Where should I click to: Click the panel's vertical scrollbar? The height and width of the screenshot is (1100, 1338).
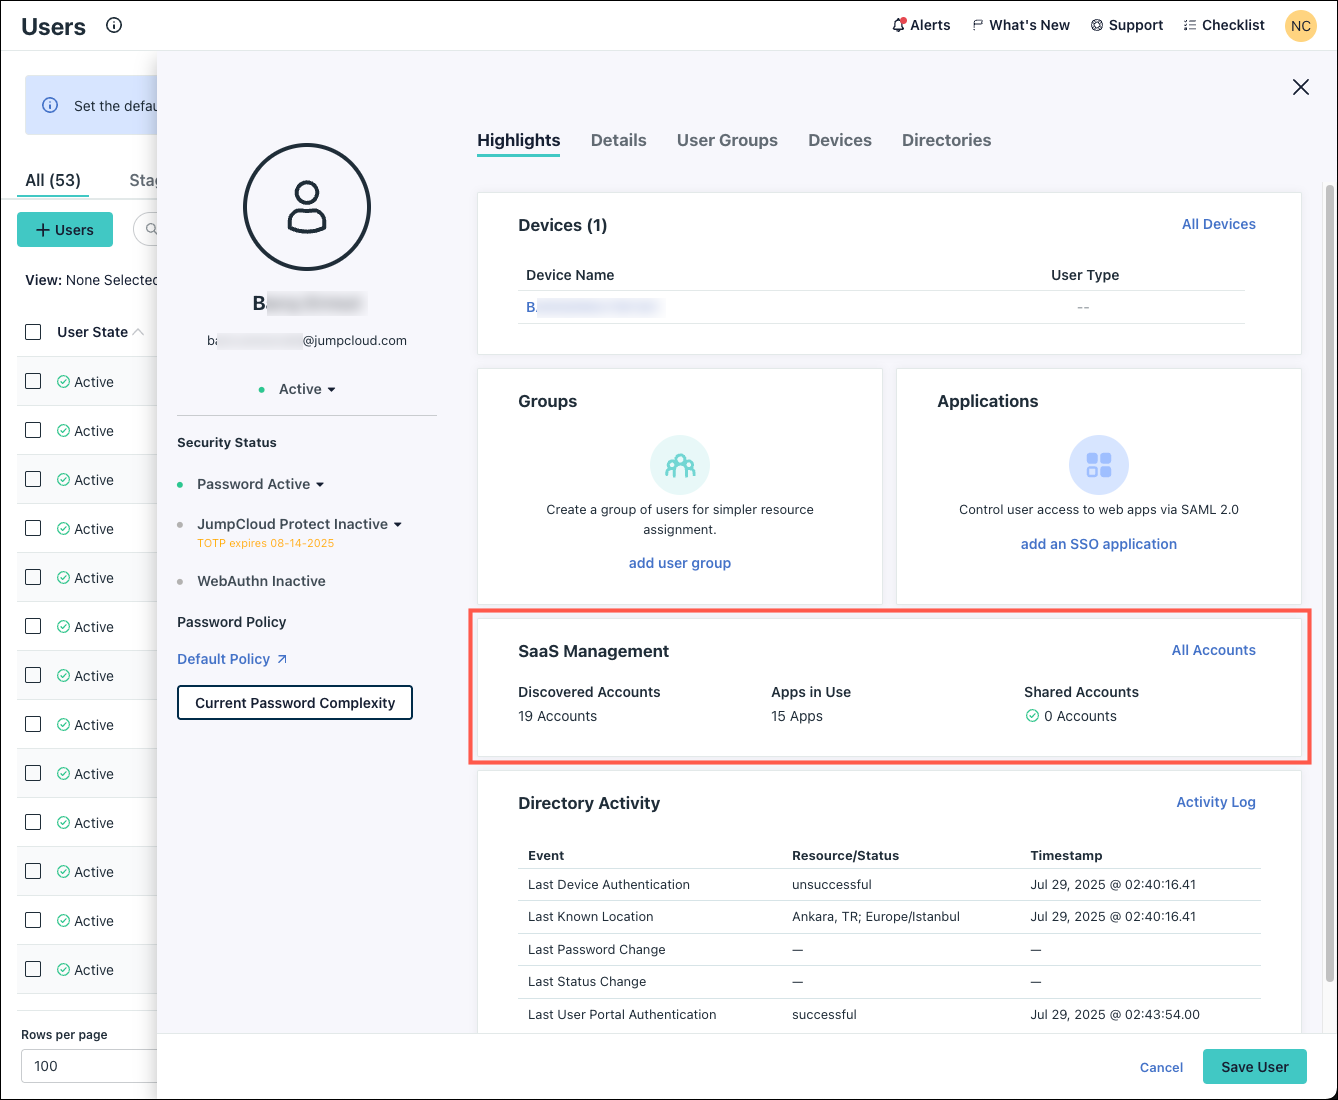point(1329,580)
